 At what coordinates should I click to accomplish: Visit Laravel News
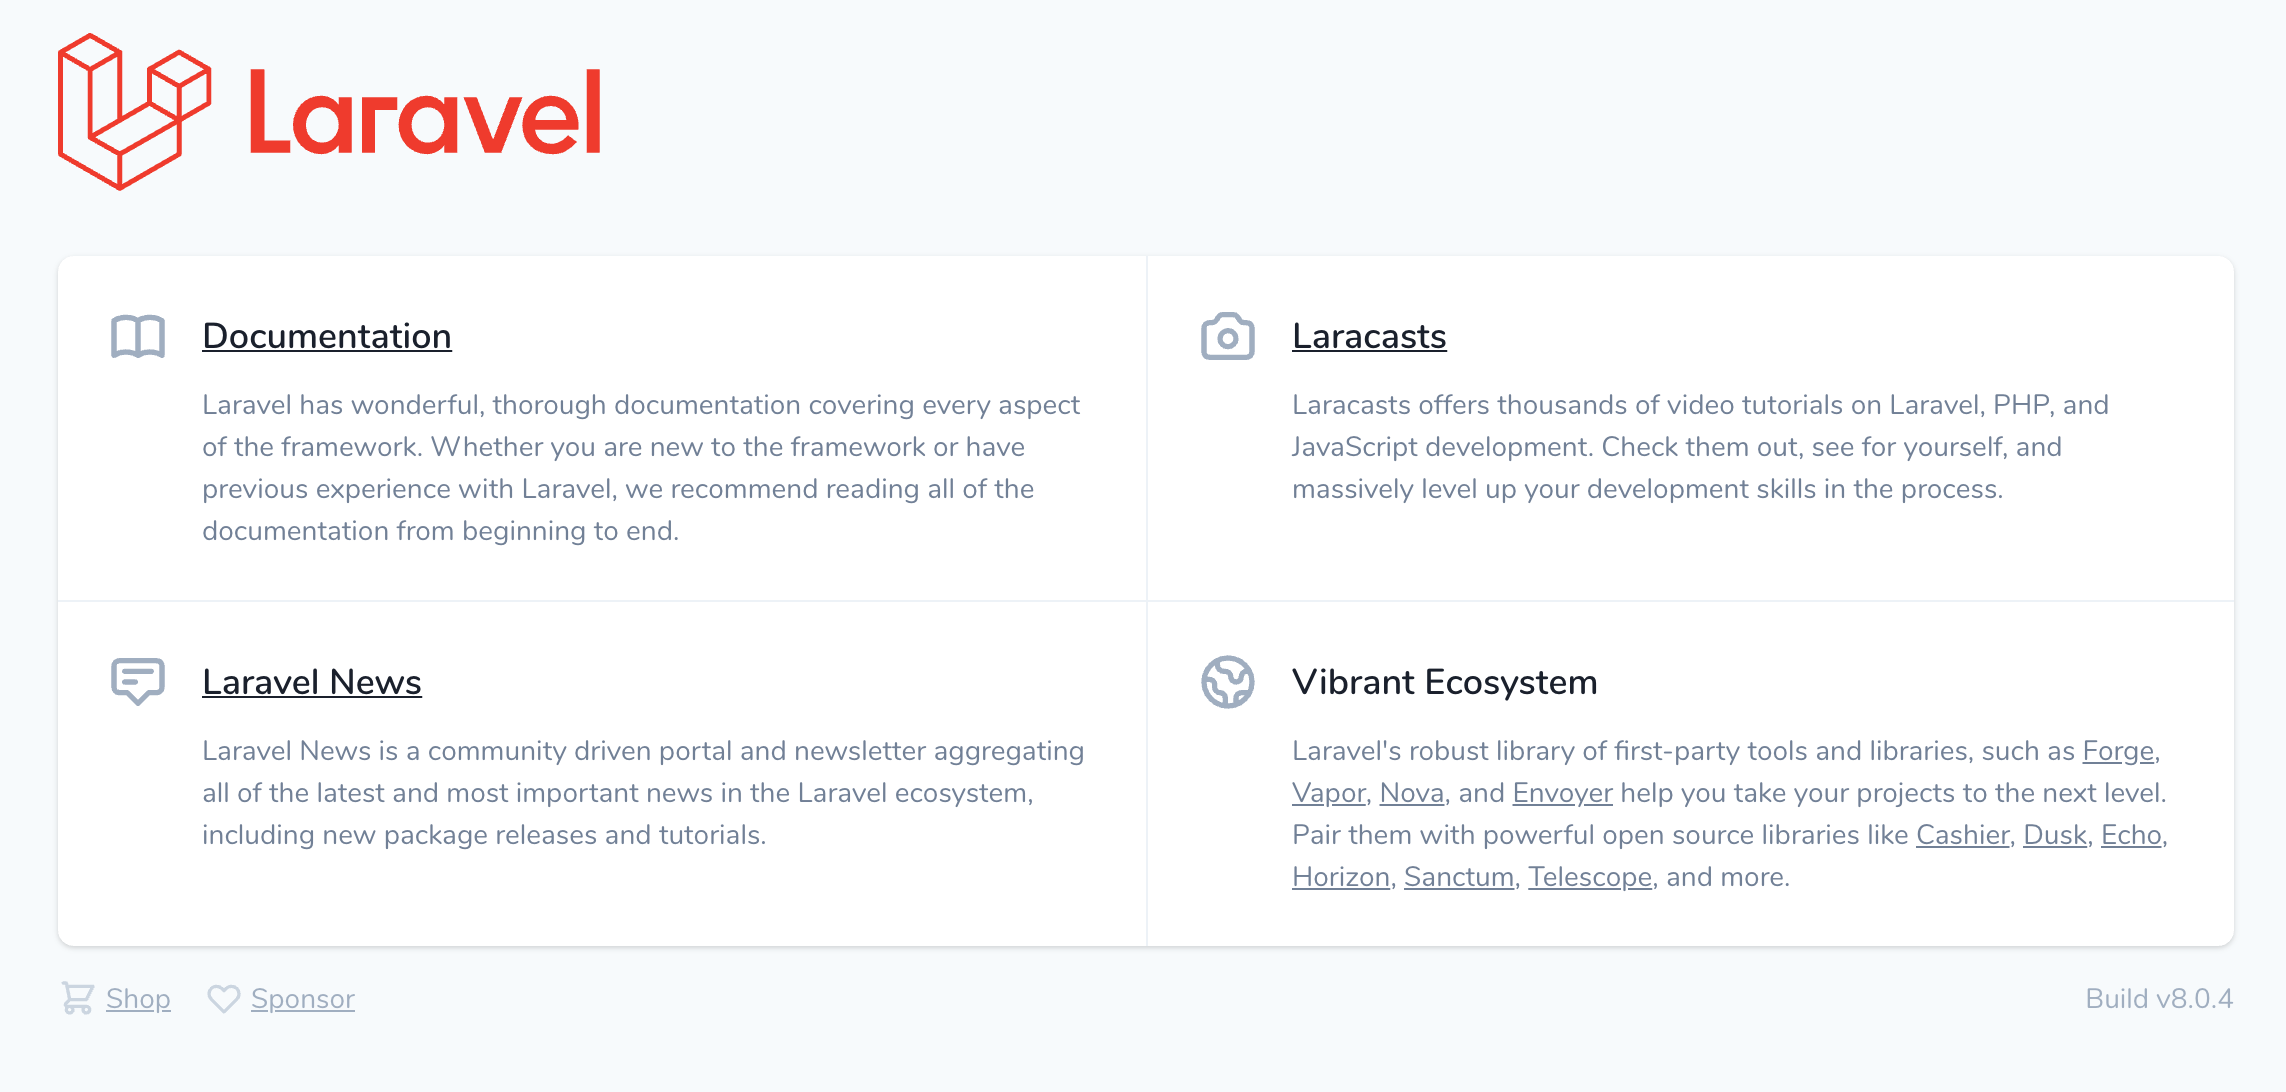pos(312,681)
